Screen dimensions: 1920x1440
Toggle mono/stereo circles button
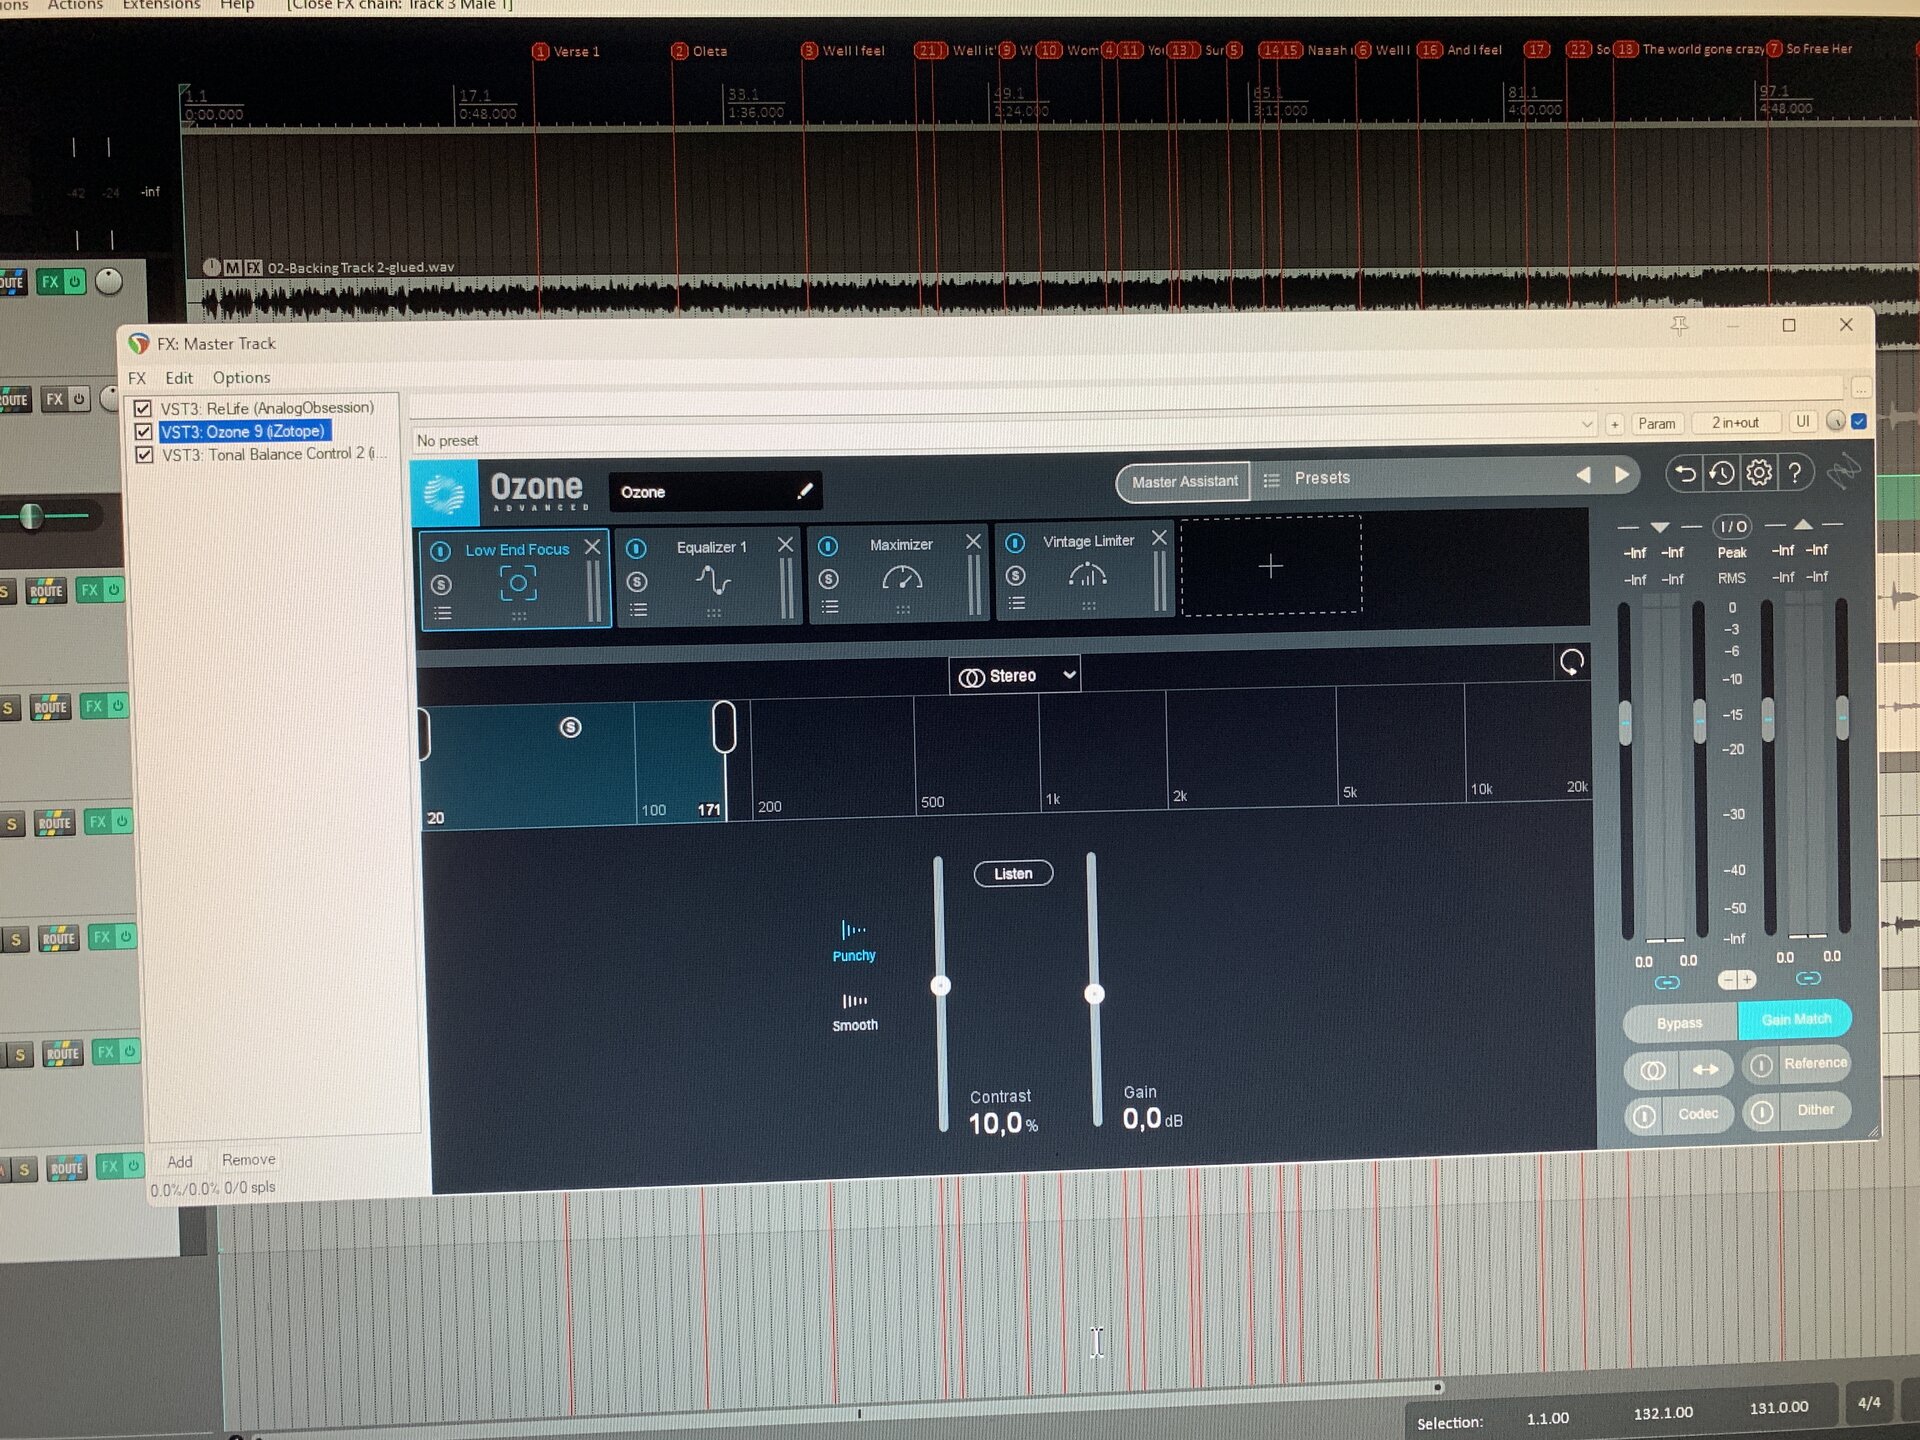point(1652,1070)
